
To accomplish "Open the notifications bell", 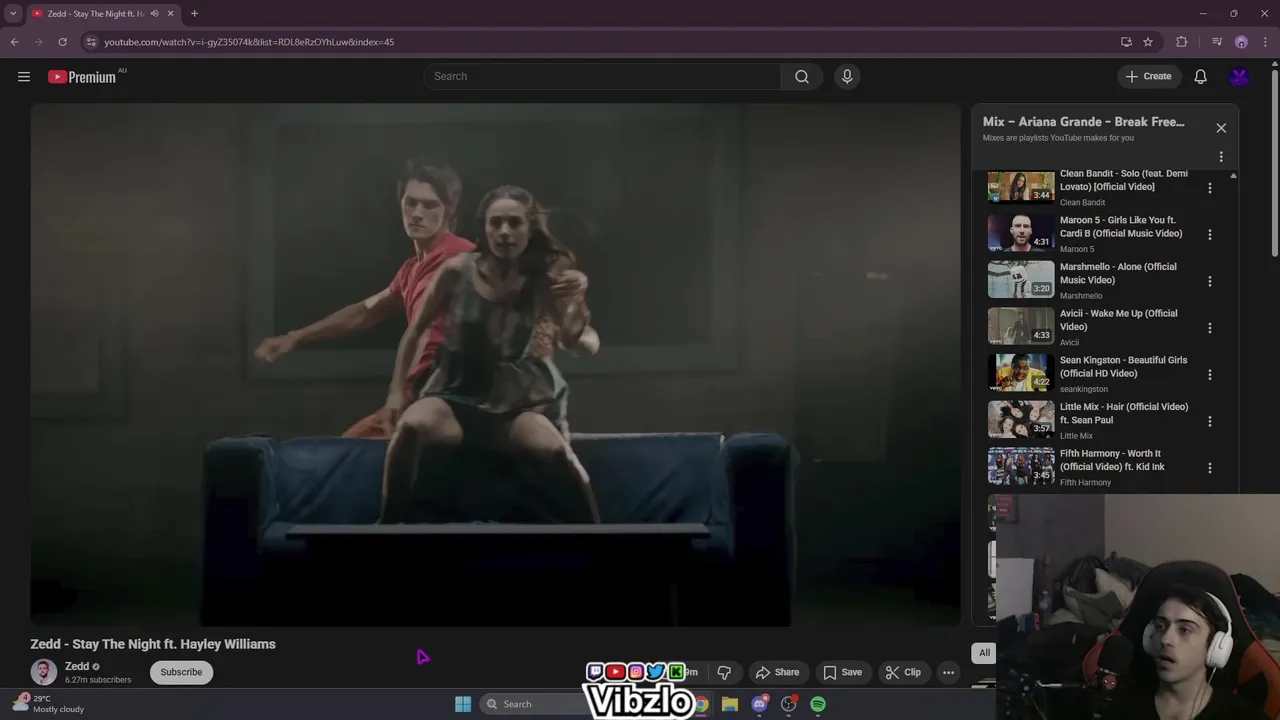I will 1200,77.
